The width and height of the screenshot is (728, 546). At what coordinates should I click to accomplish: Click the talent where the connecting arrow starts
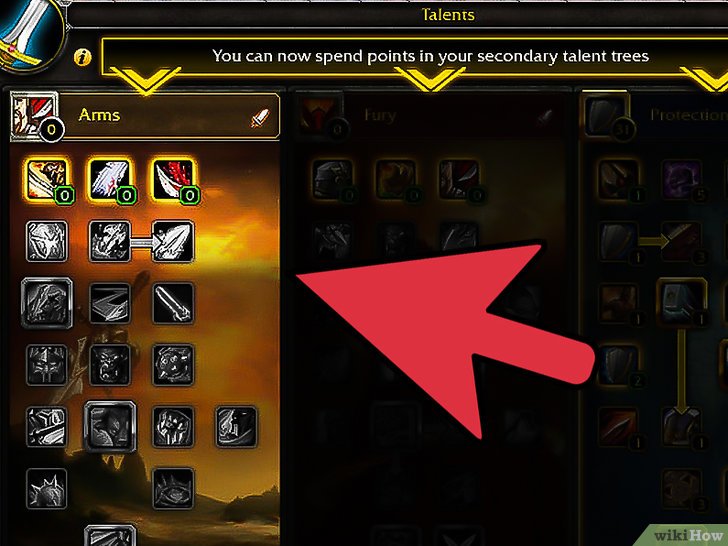click(x=110, y=241)
